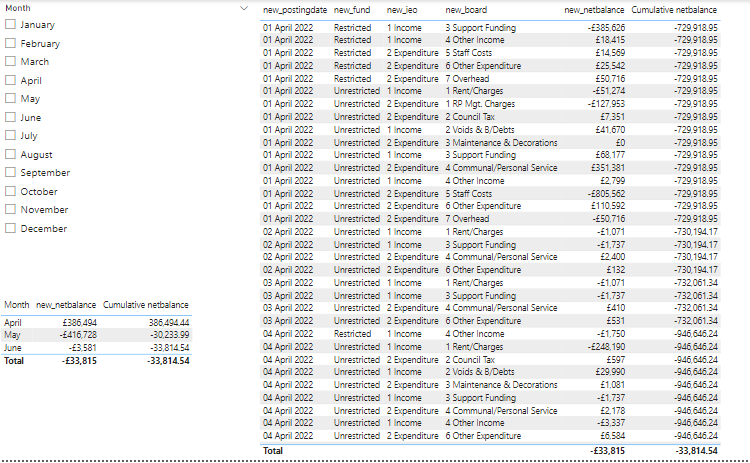
Task: Click the £18,415 netbalance cell
Action: (610, 40)
